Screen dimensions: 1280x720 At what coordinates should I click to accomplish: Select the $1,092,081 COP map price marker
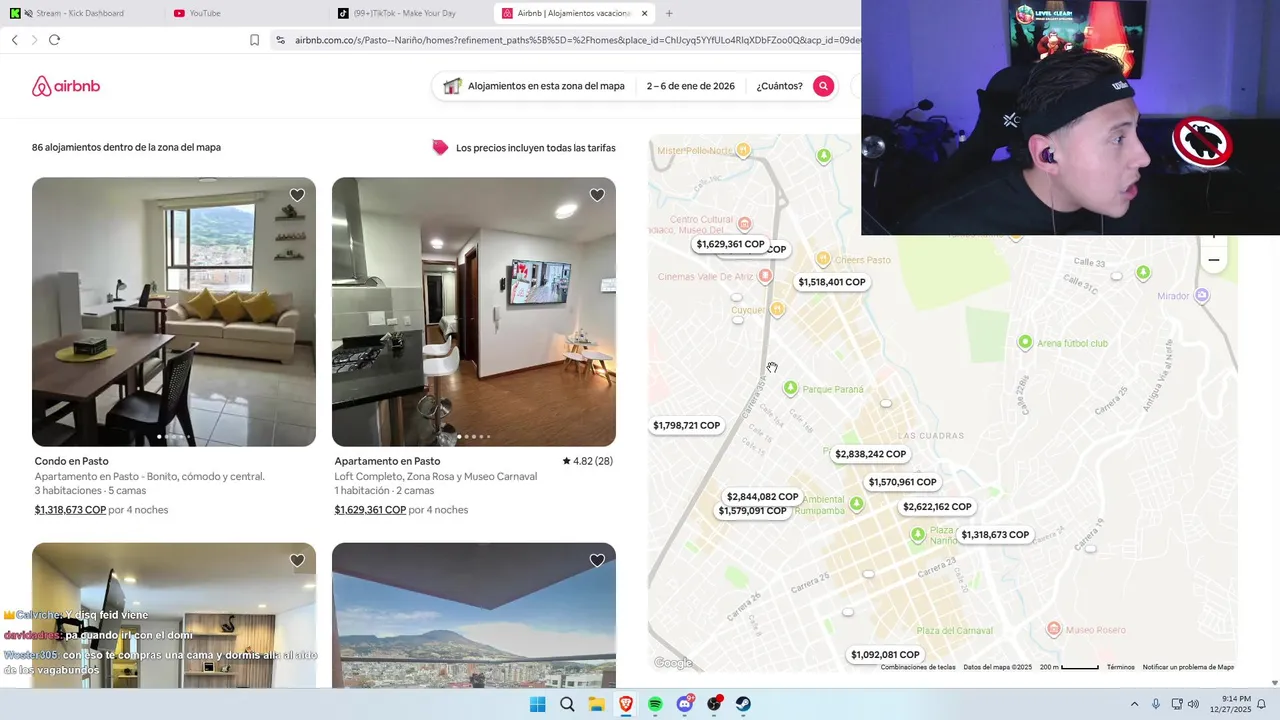pyautogui.click(x=885, y=655)
